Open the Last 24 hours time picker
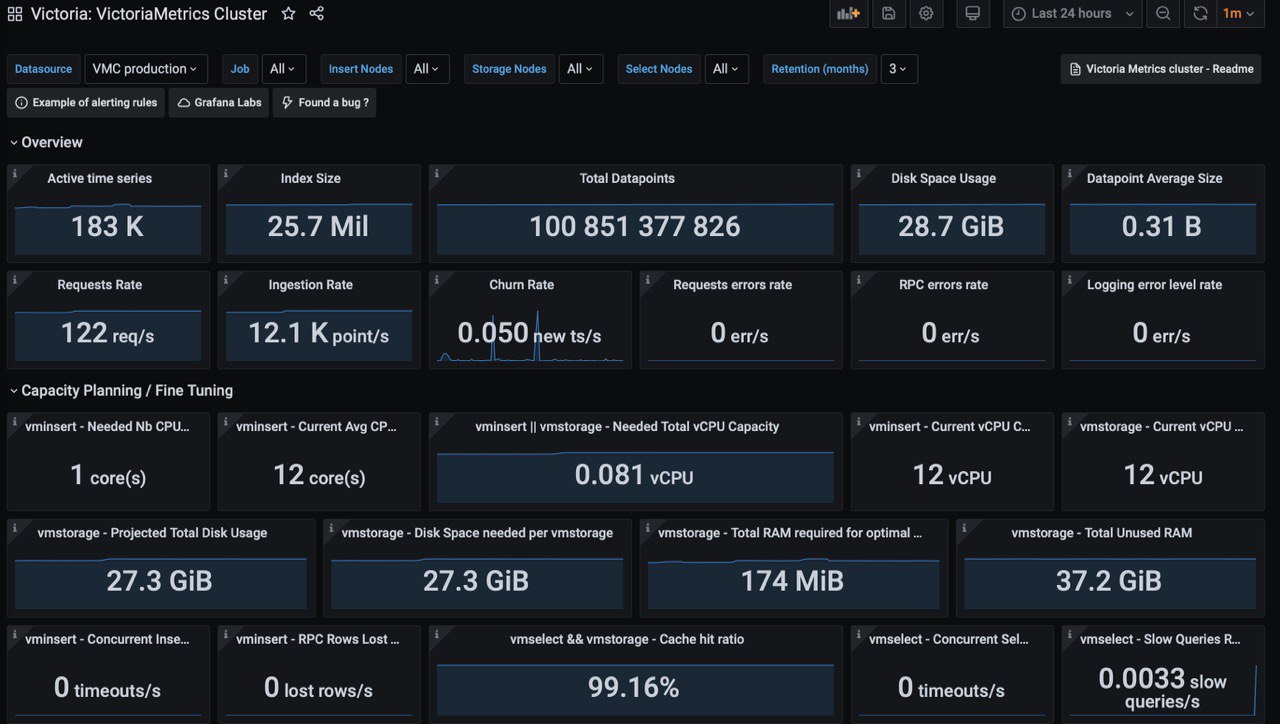Viewport: 1280px width, 724px height. pyautogui.click(x=1073, y=14)
